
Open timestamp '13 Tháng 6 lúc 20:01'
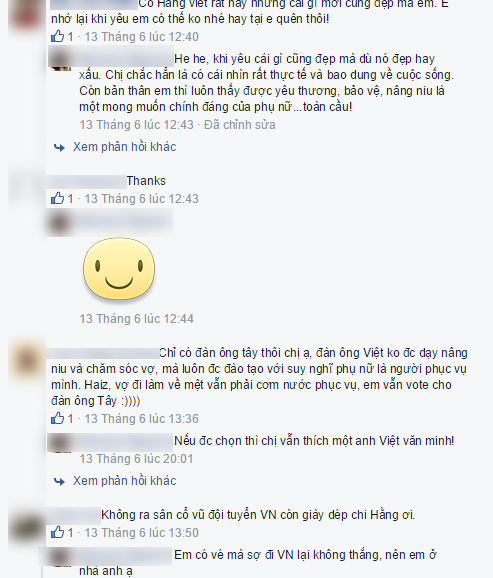point(136,459)
